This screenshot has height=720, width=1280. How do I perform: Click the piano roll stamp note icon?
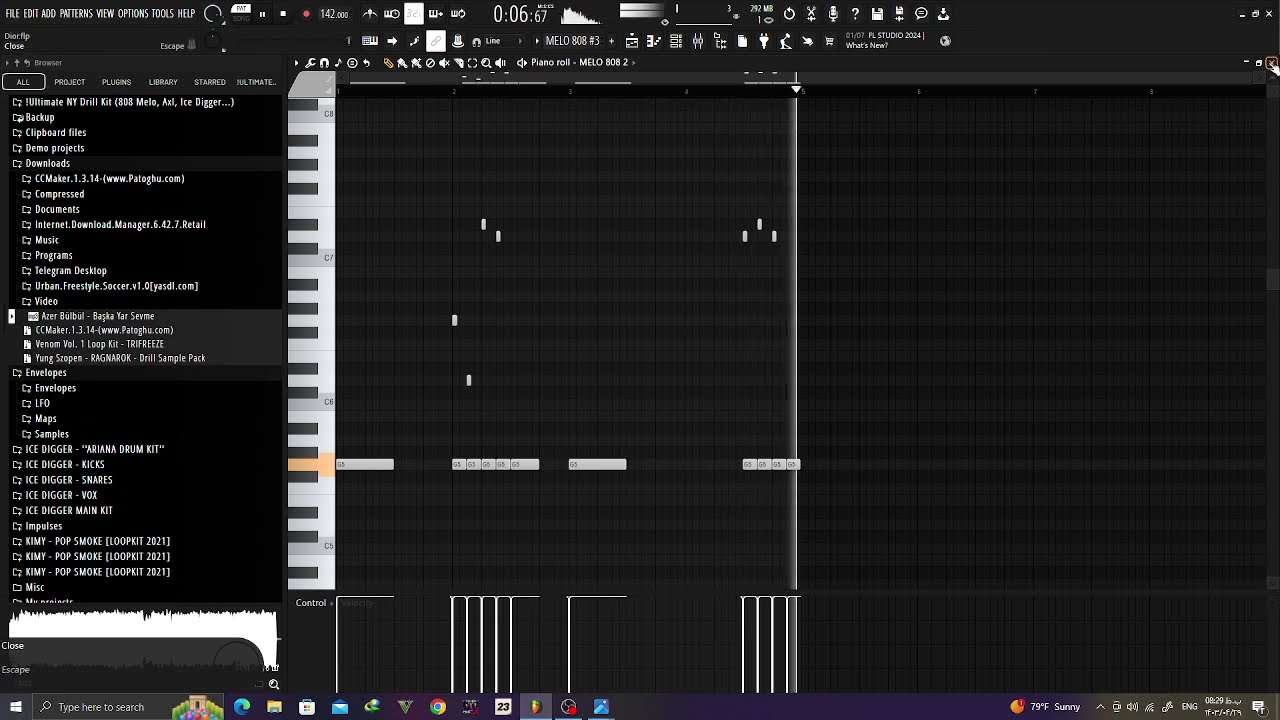tap(338, 62)
